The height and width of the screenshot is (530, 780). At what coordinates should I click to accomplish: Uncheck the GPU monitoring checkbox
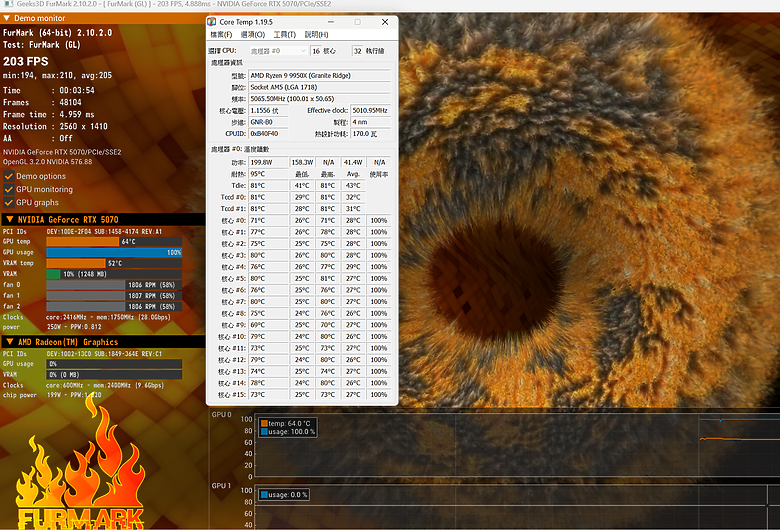pos(9,189)
